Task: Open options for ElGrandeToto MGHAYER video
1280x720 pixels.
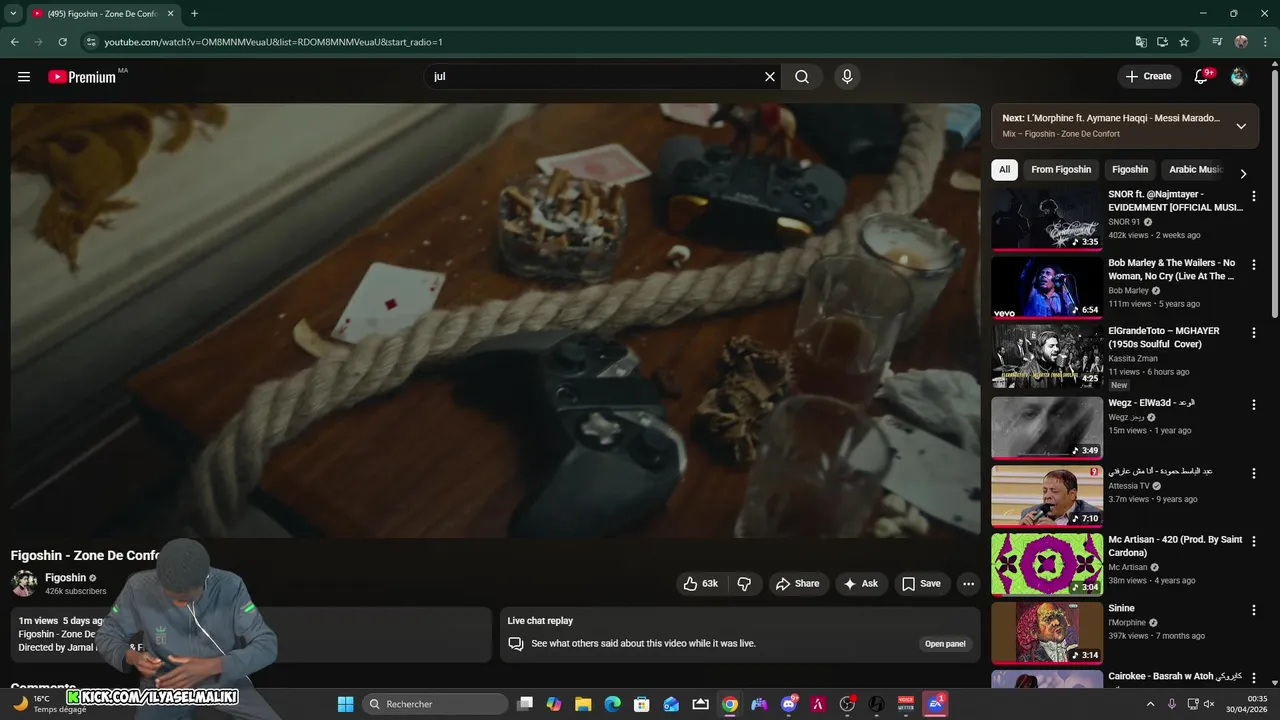Action: pos(1254,333)
